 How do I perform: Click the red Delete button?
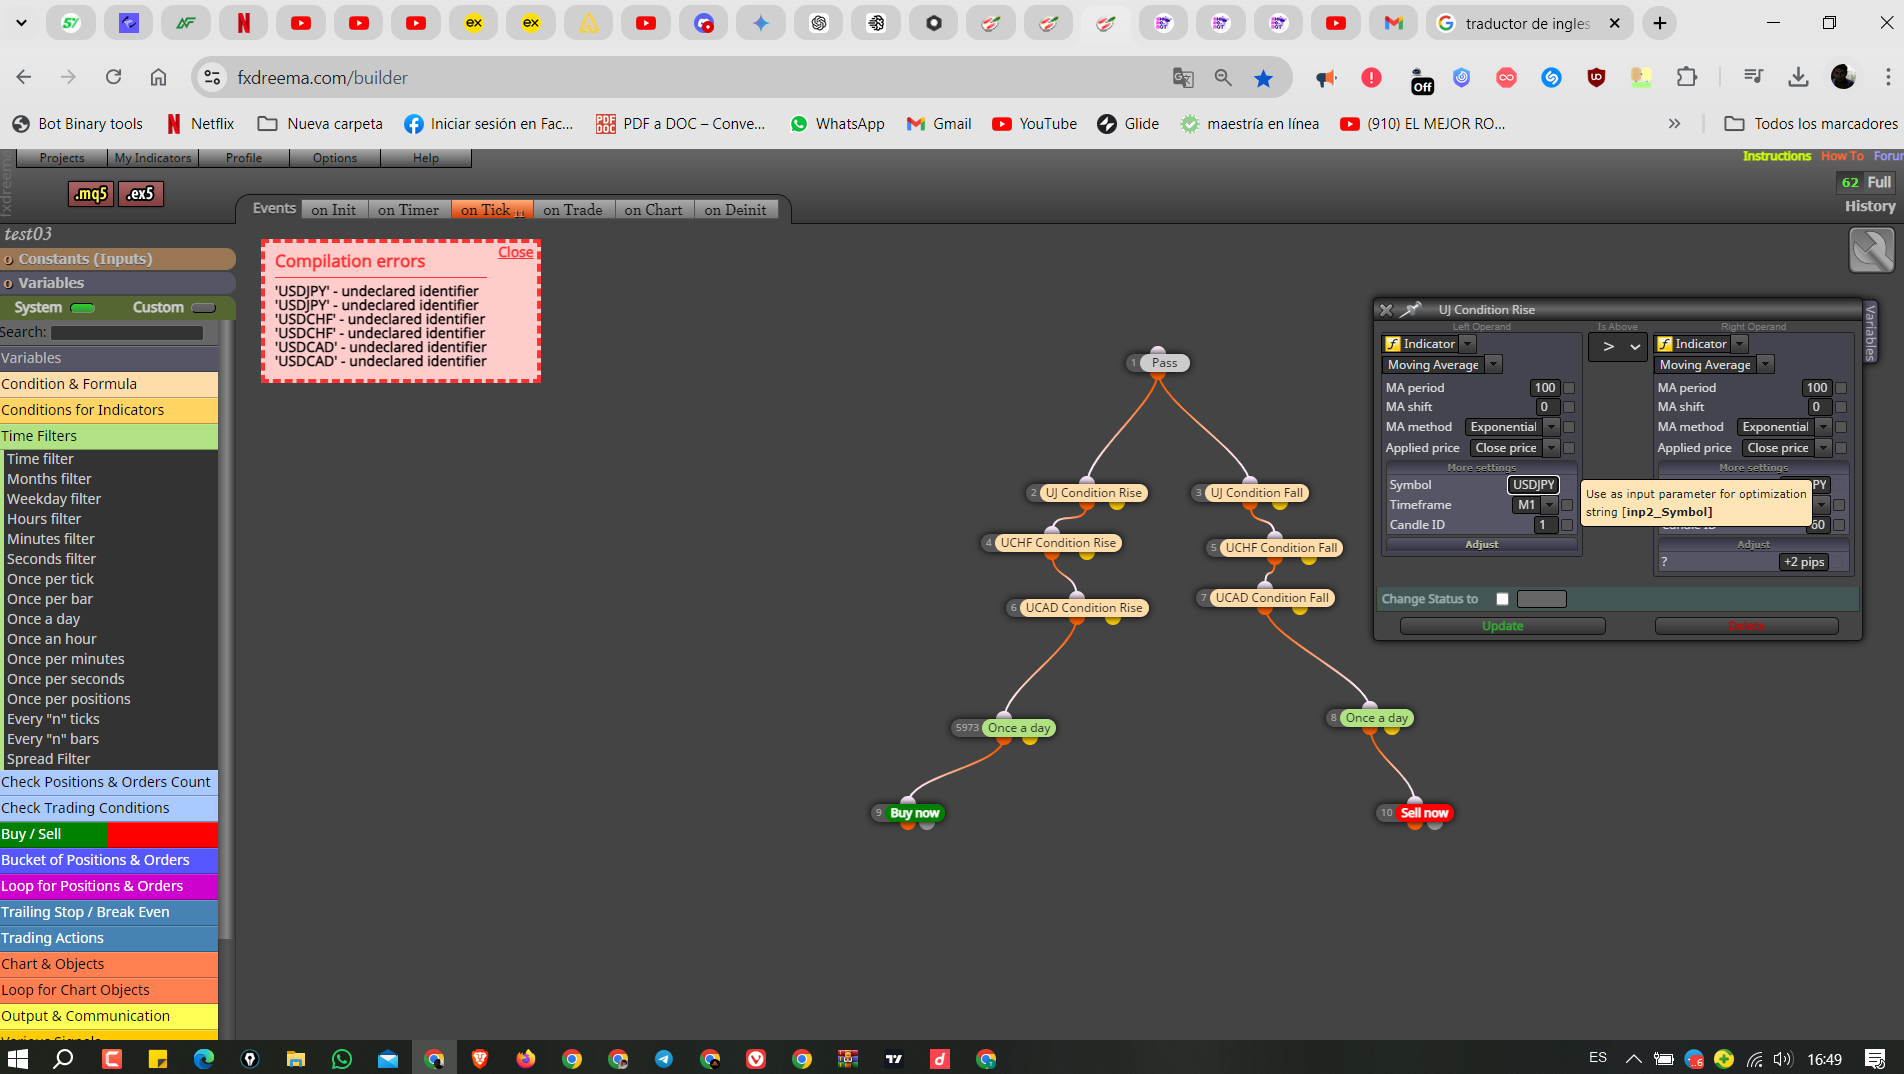point(1747,626)
